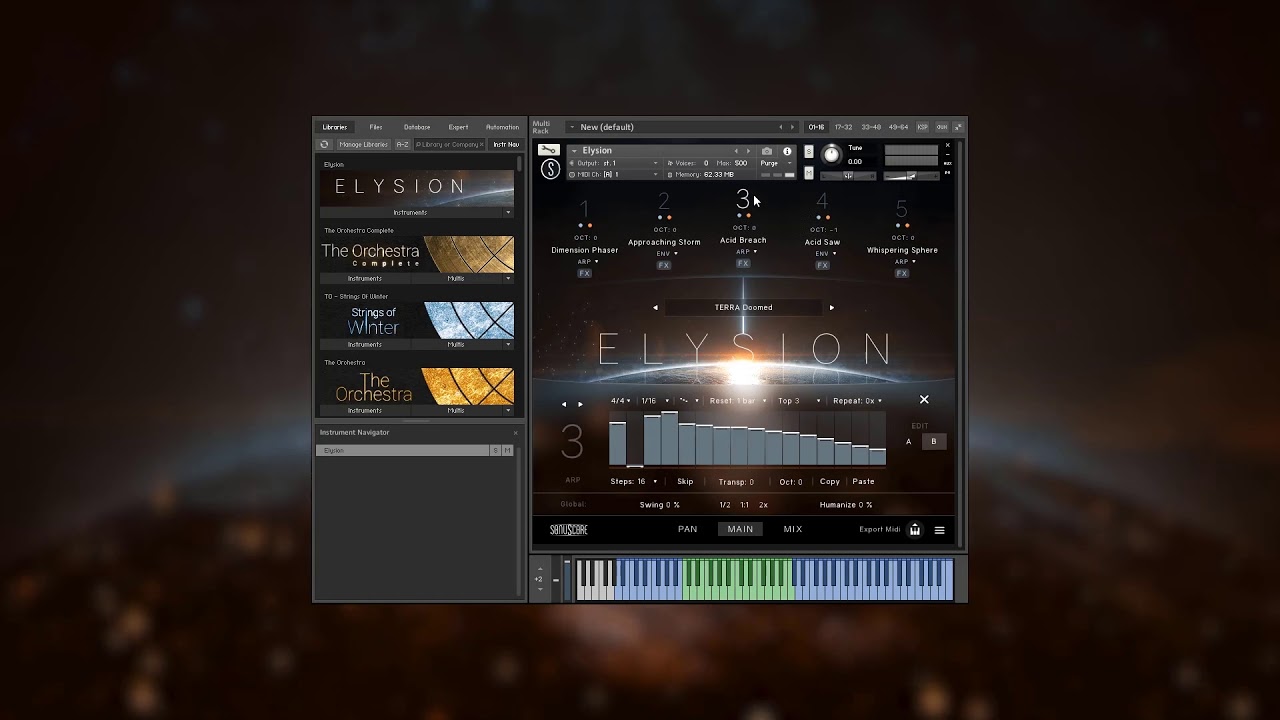This screenshot has width=1280, height=720.
Task: Switch to Files tab
Action: pyautogui.click(x=376, y=127)
